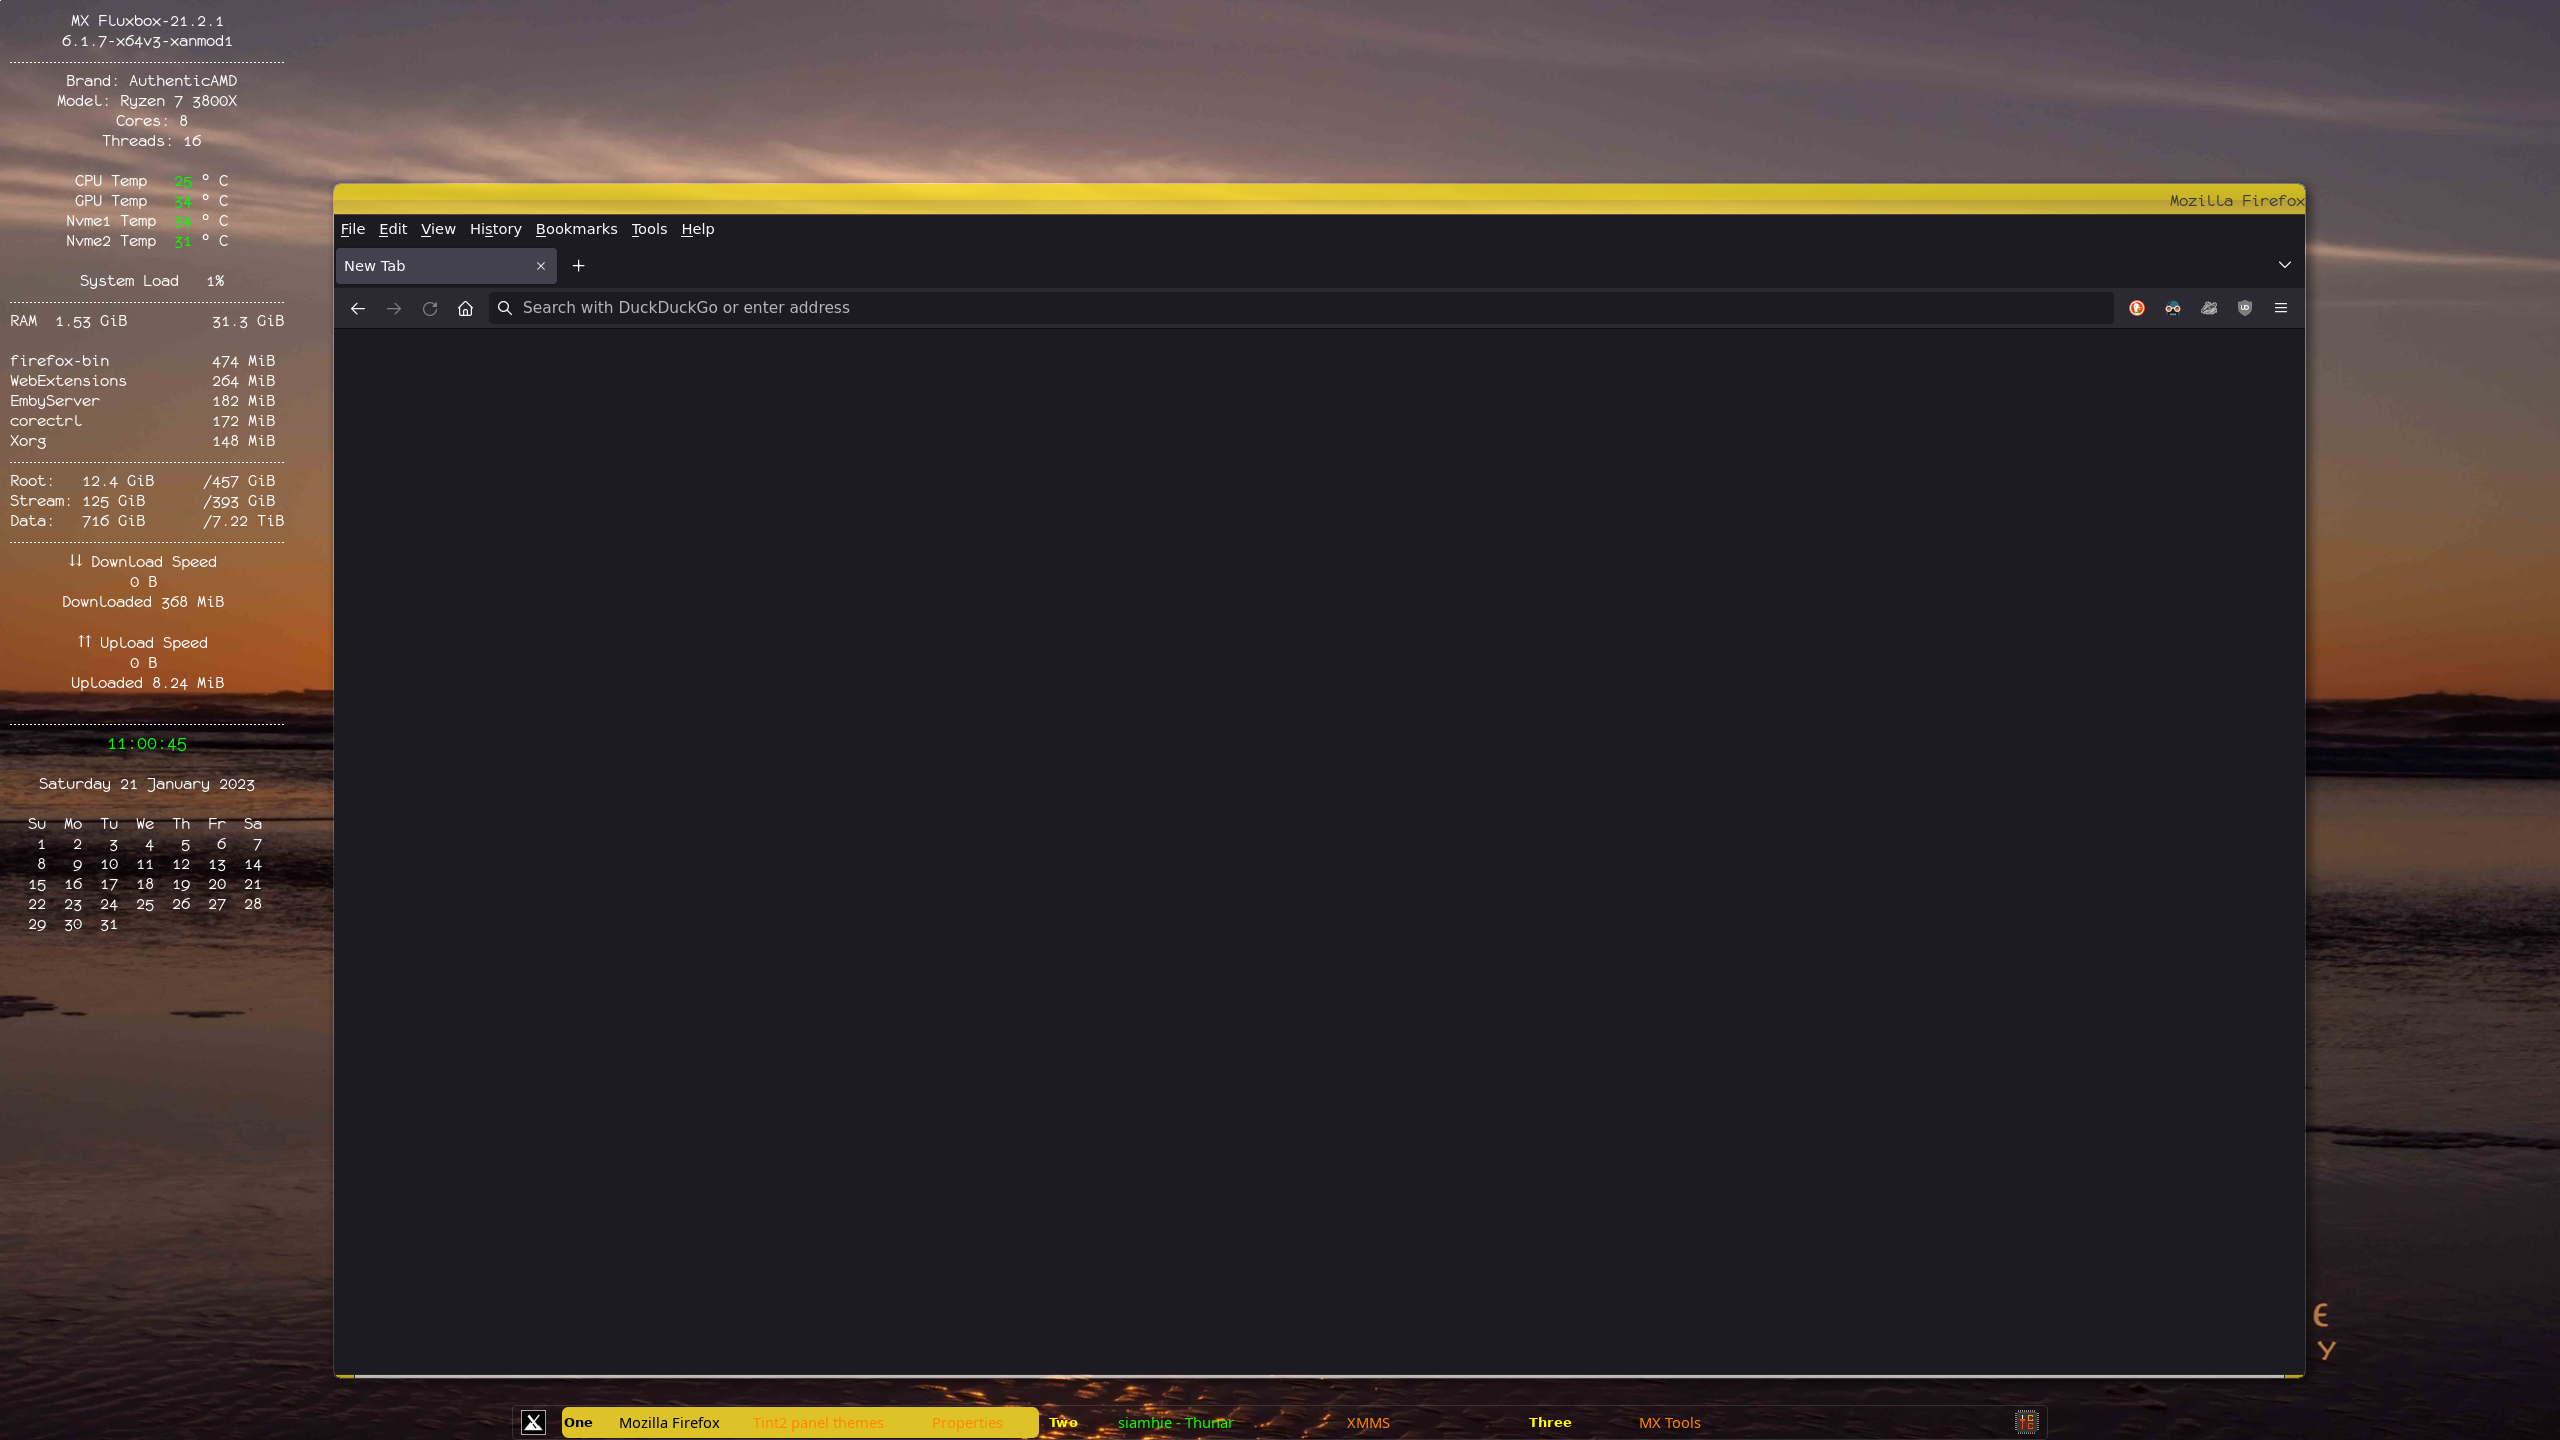Open Firefox hamburger application menu

point(2281,308)
